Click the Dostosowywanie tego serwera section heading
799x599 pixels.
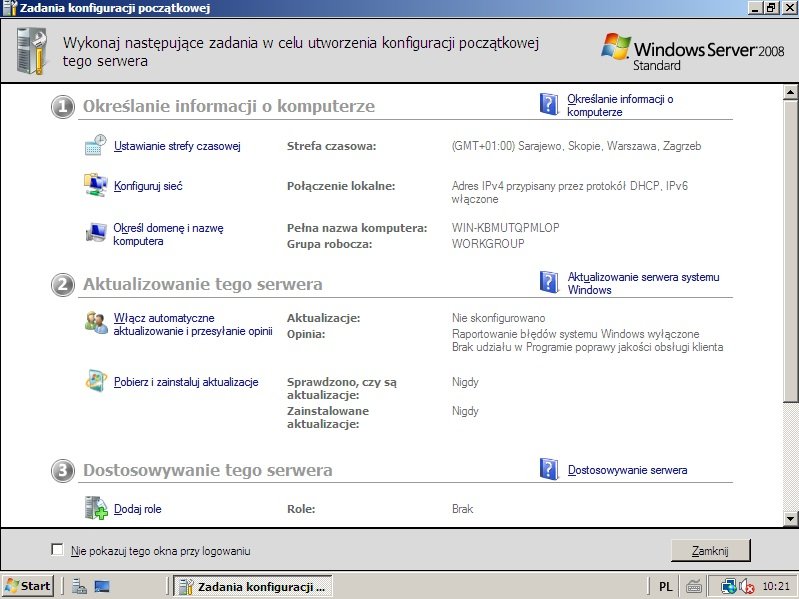point(208,470)
